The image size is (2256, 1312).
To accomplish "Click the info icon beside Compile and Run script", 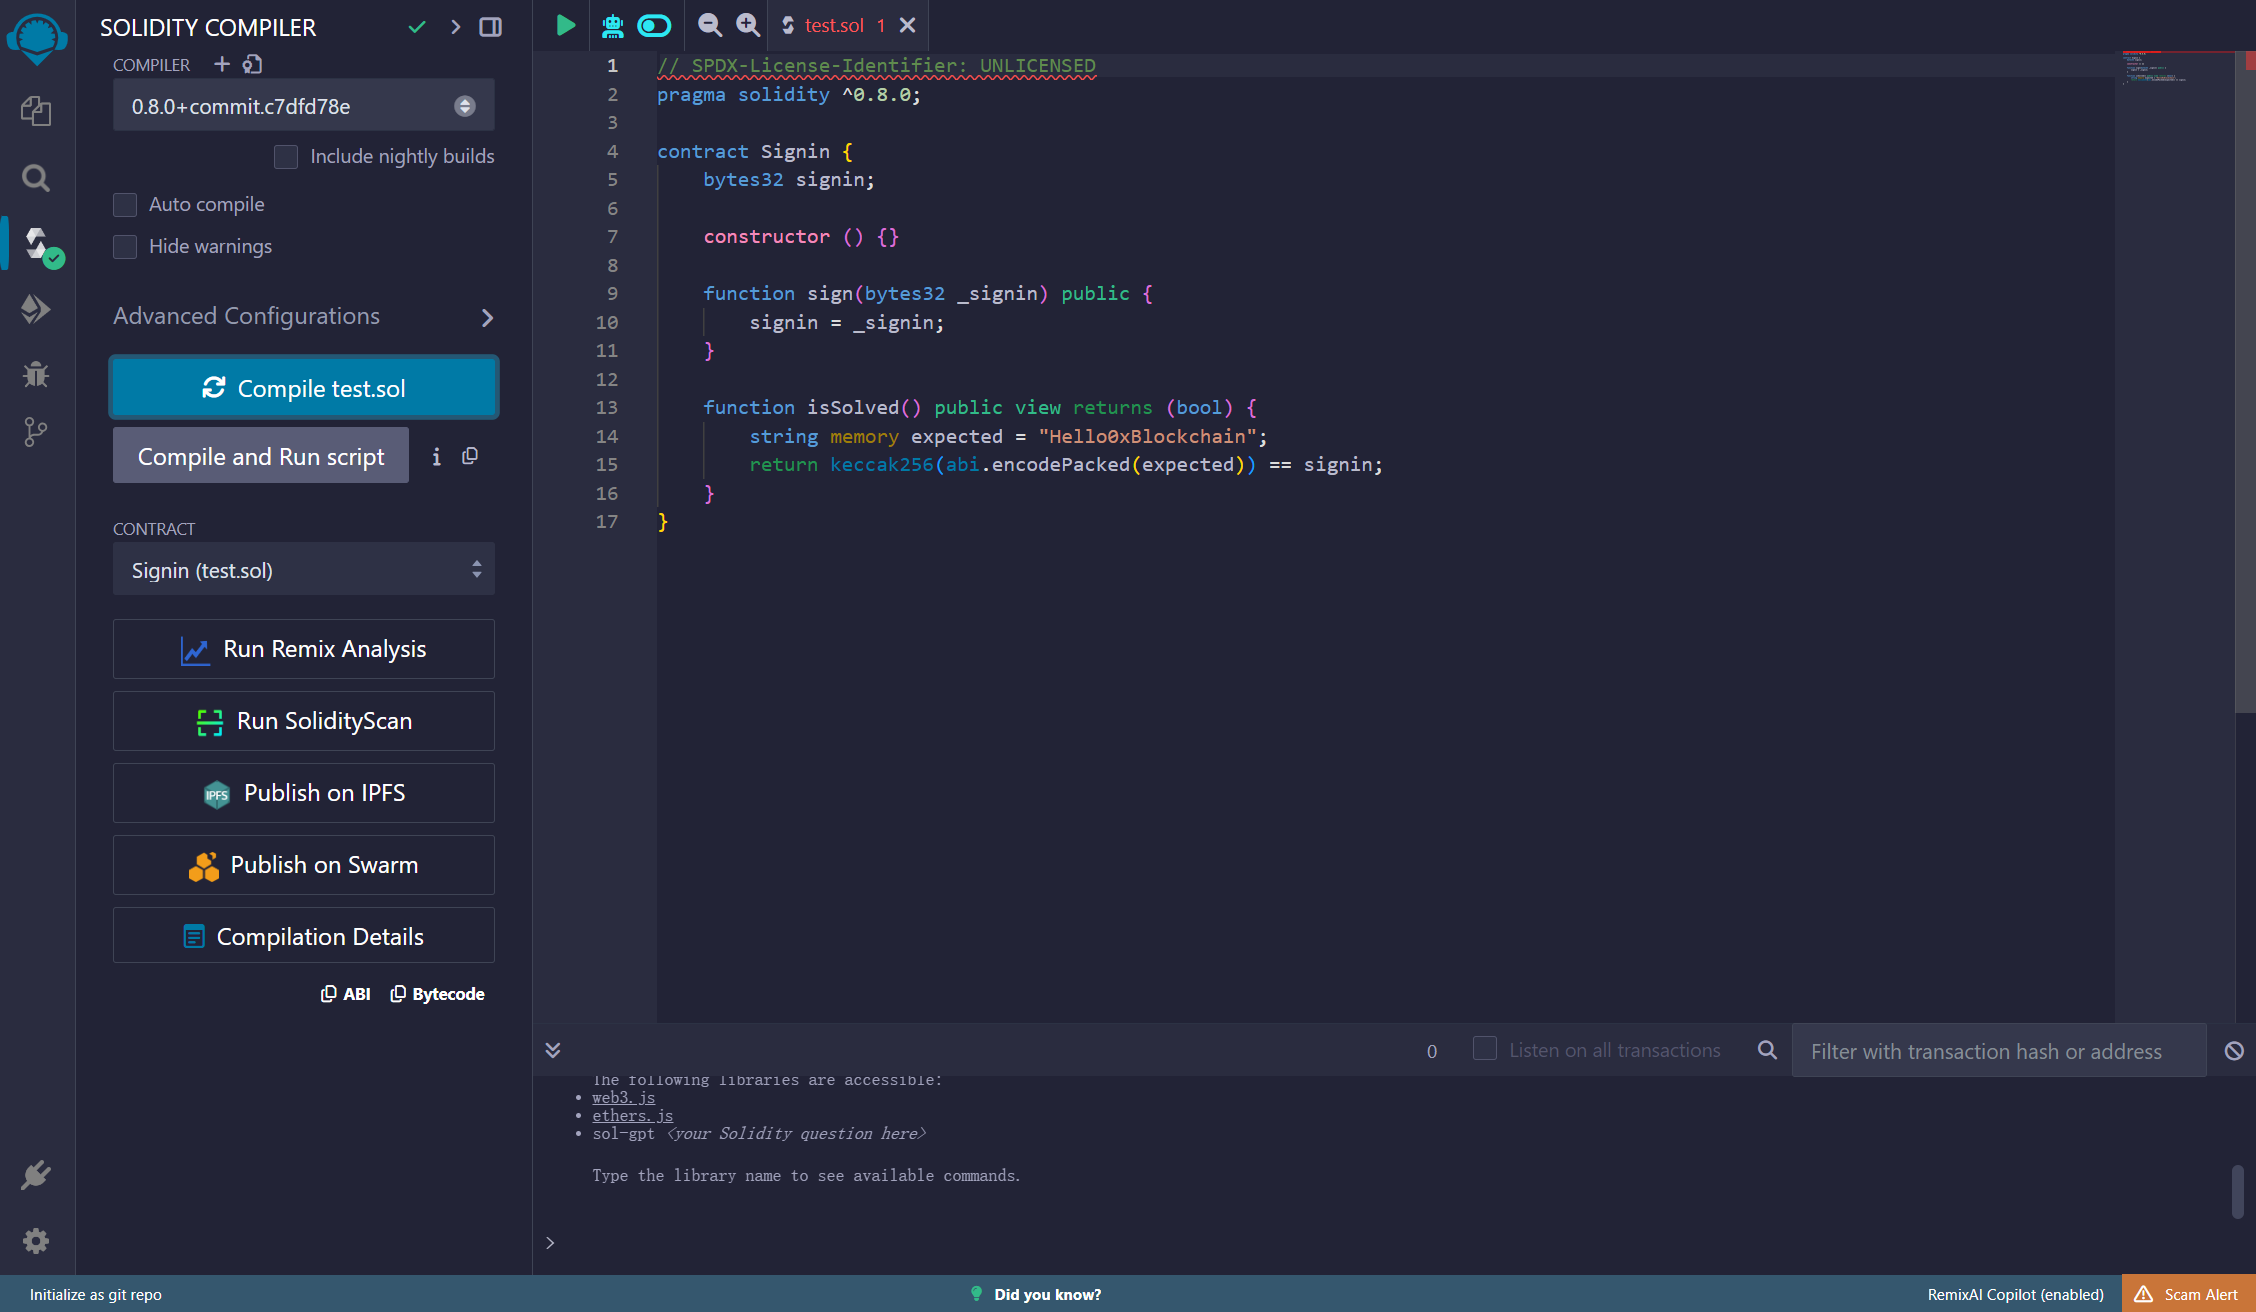I will pyautogui.click(x=436, y=456).
